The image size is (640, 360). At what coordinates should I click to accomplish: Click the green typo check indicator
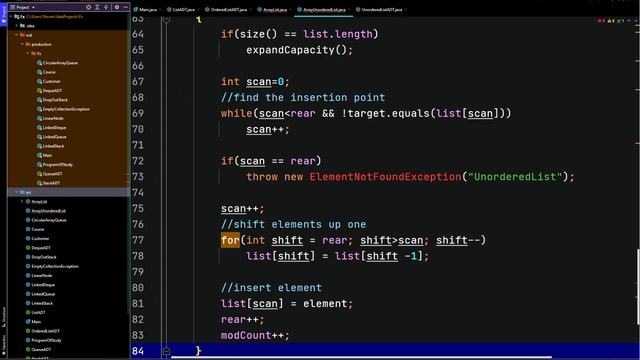[x=621, y=20]
